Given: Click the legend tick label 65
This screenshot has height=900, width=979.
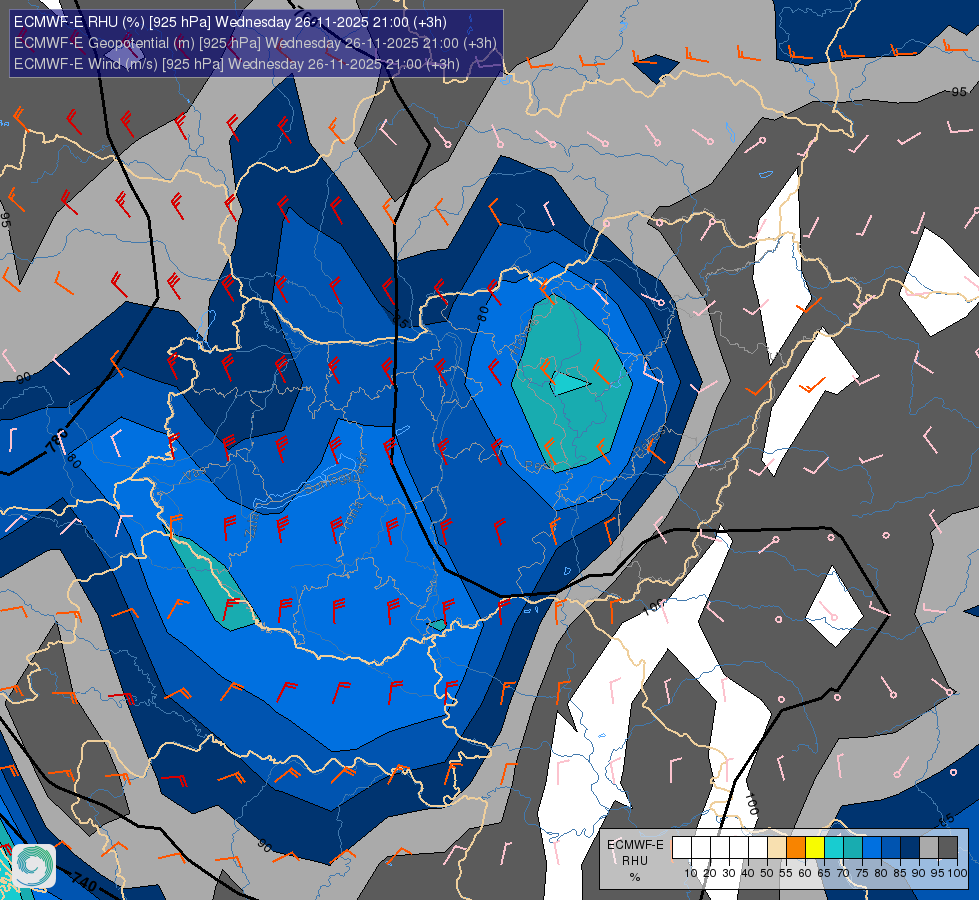Looking at the screenshot, I should click(x=824, y=873).
